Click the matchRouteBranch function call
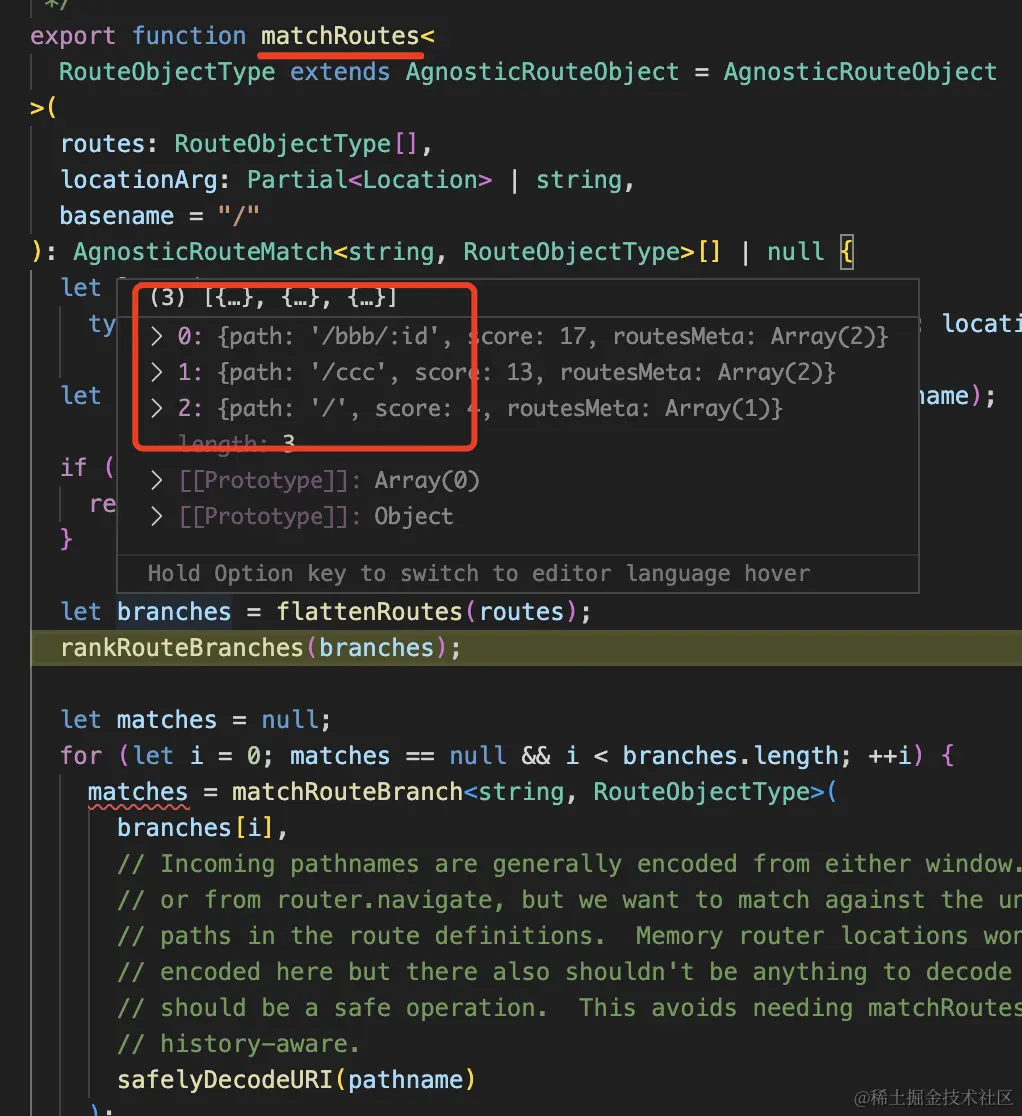The image size is (1022, 1116). [x=347, y=792]
